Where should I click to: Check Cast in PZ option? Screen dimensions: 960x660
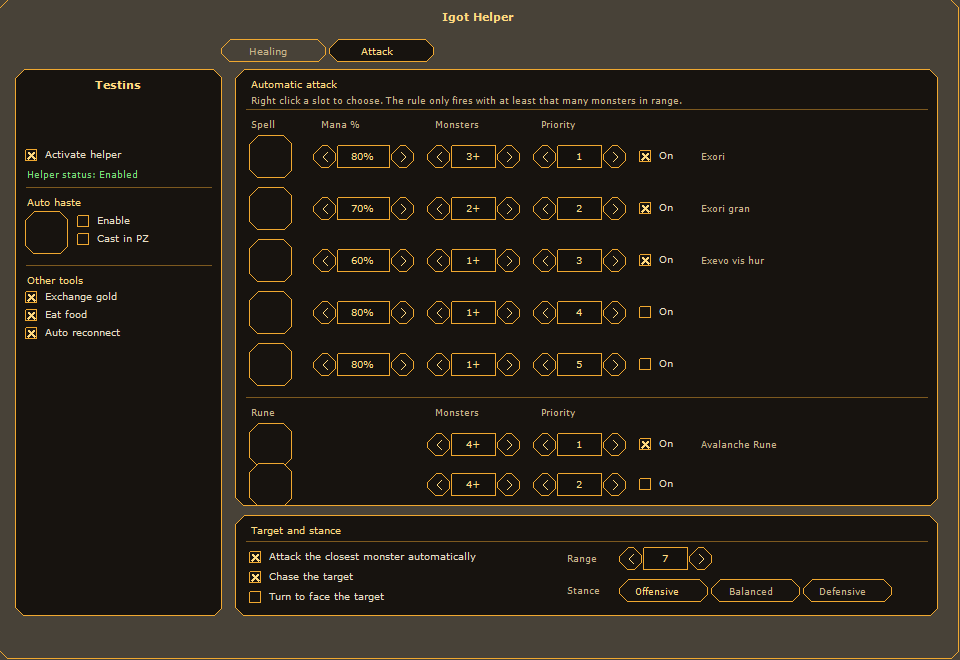pos(83,239)
